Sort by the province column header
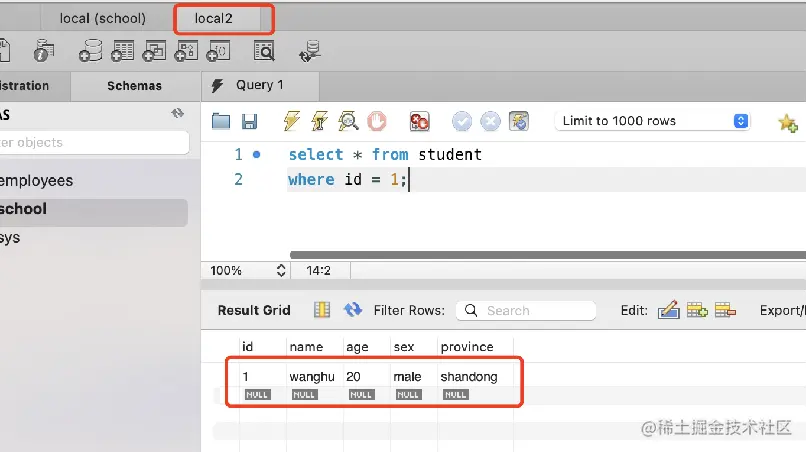 (x=475, y=347)
